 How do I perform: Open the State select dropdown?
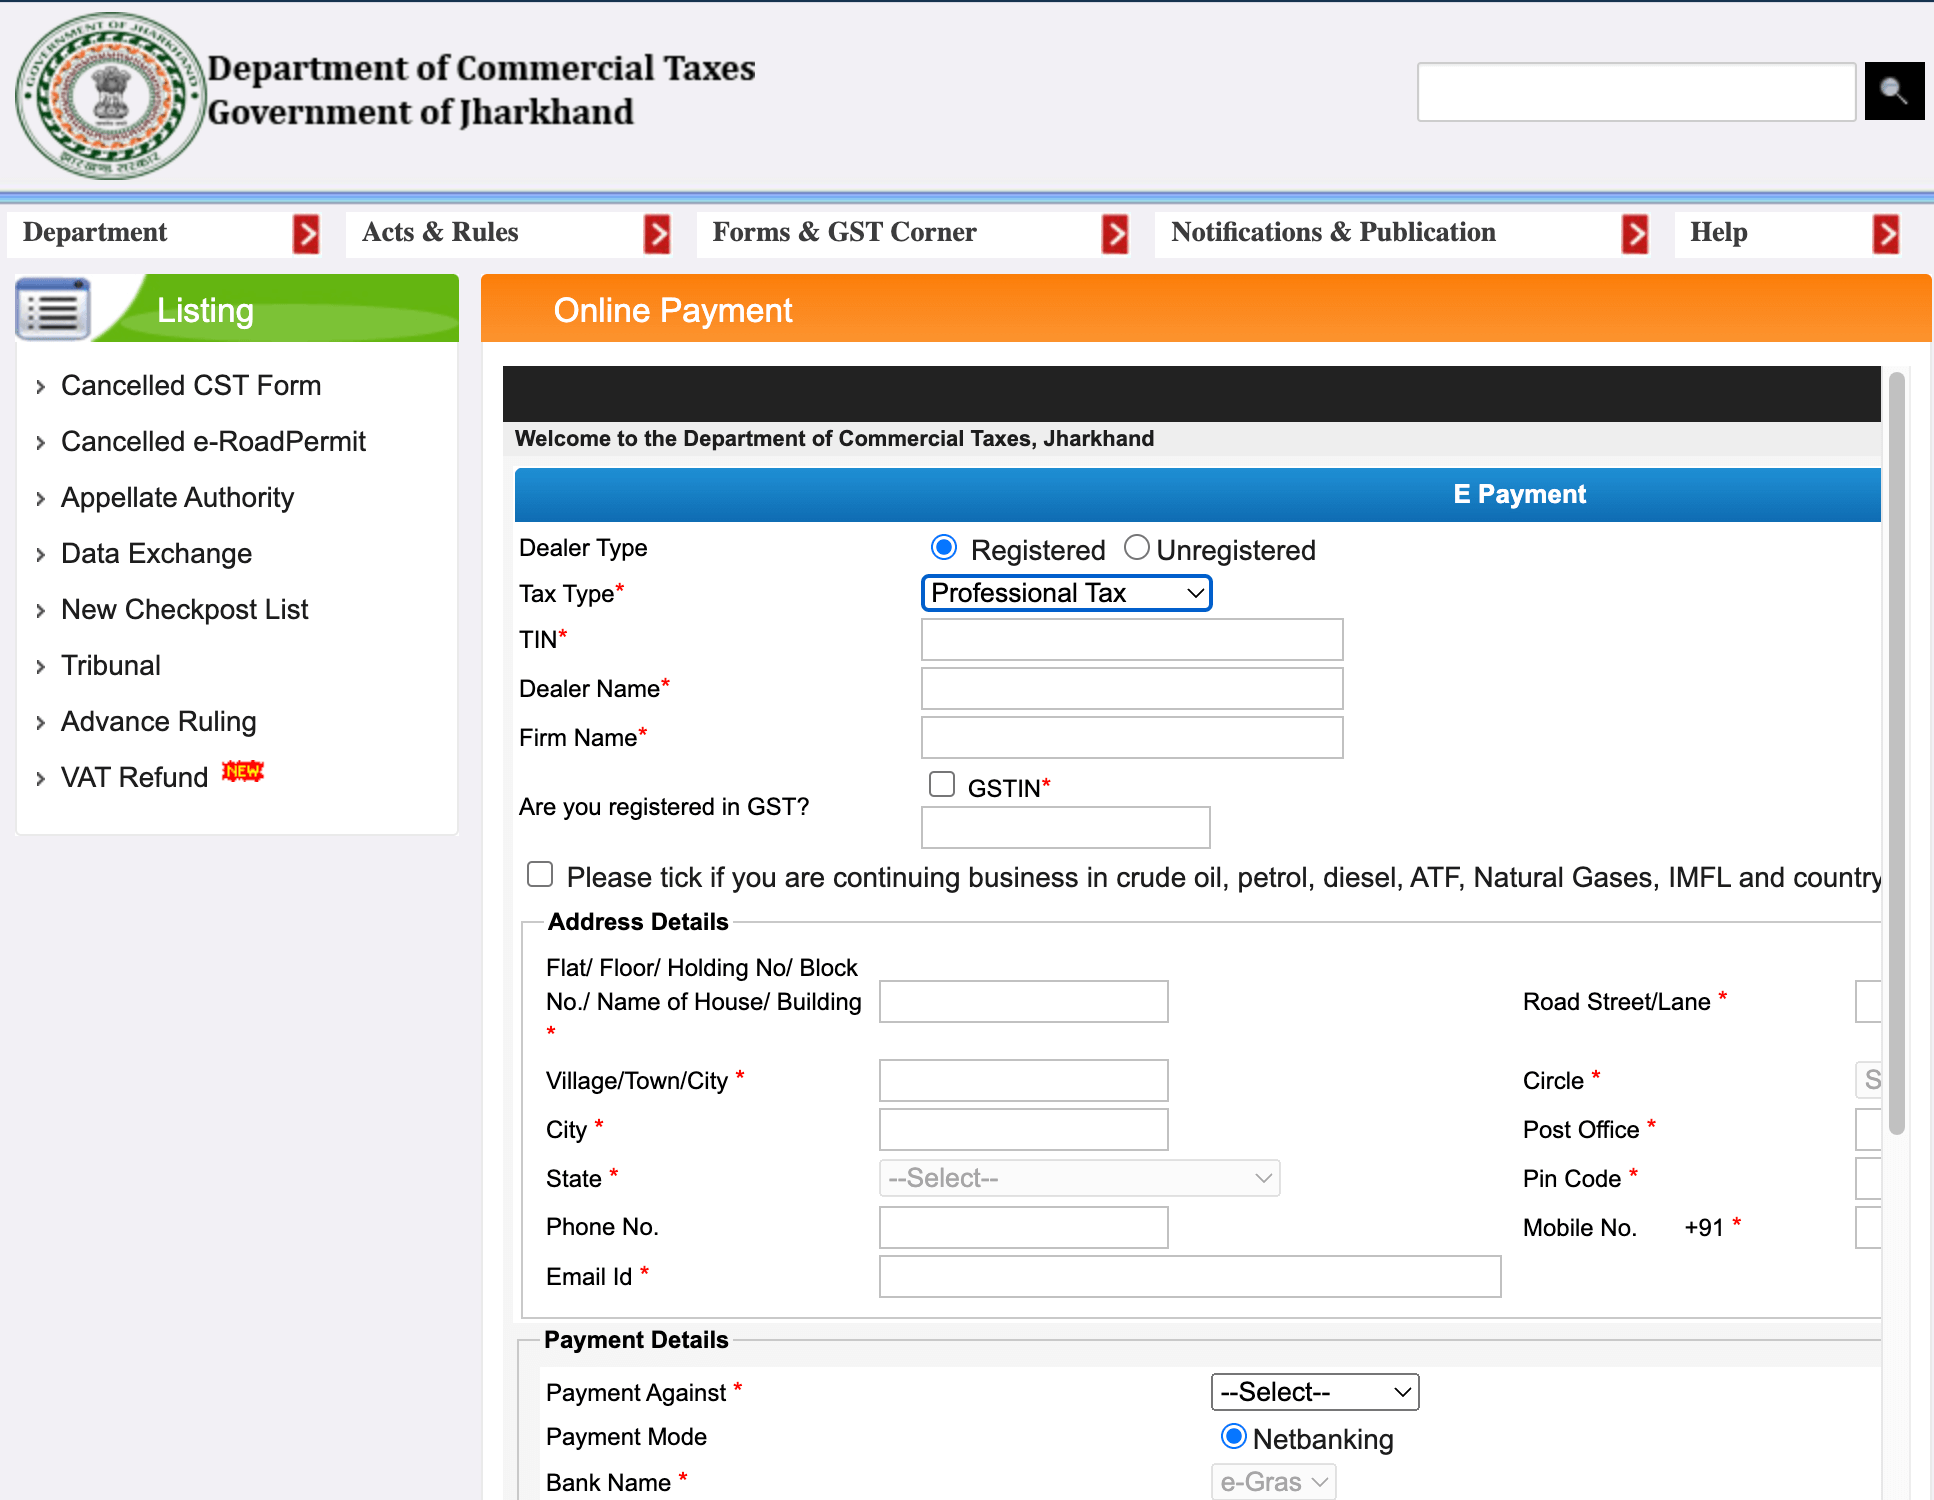1079,1178
